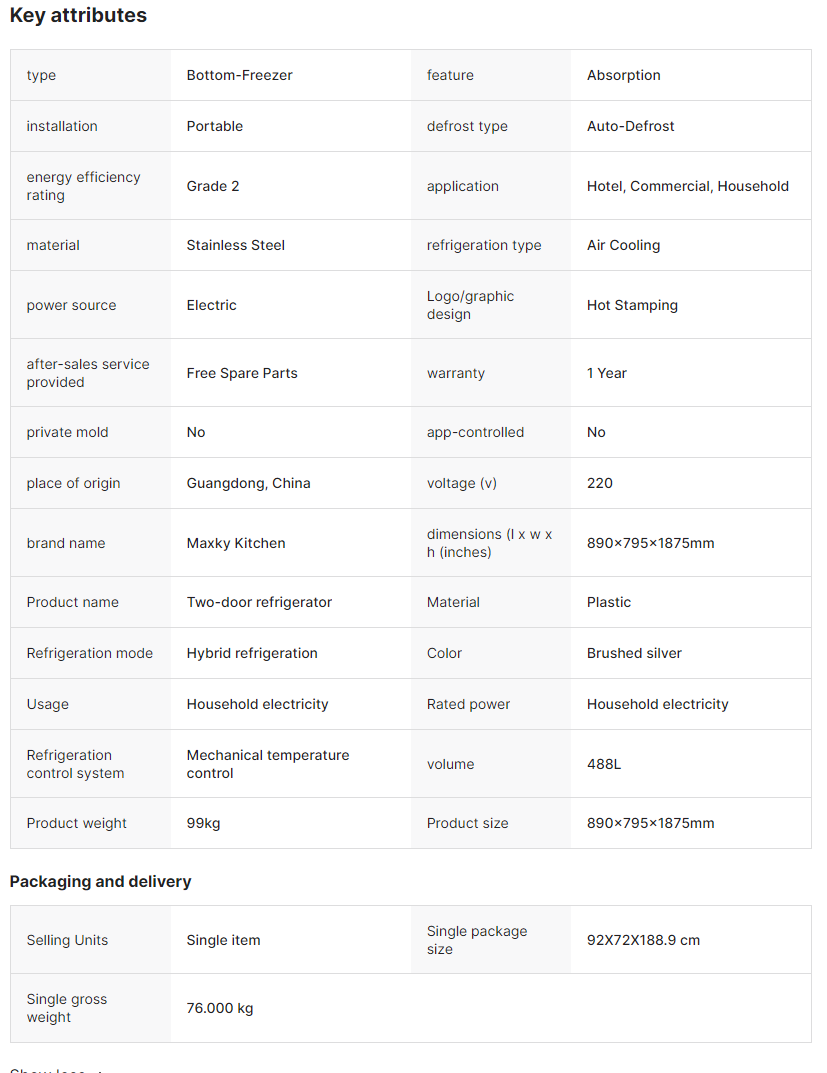
Task: Select the 488L volume value
Action: pos(604,764)
